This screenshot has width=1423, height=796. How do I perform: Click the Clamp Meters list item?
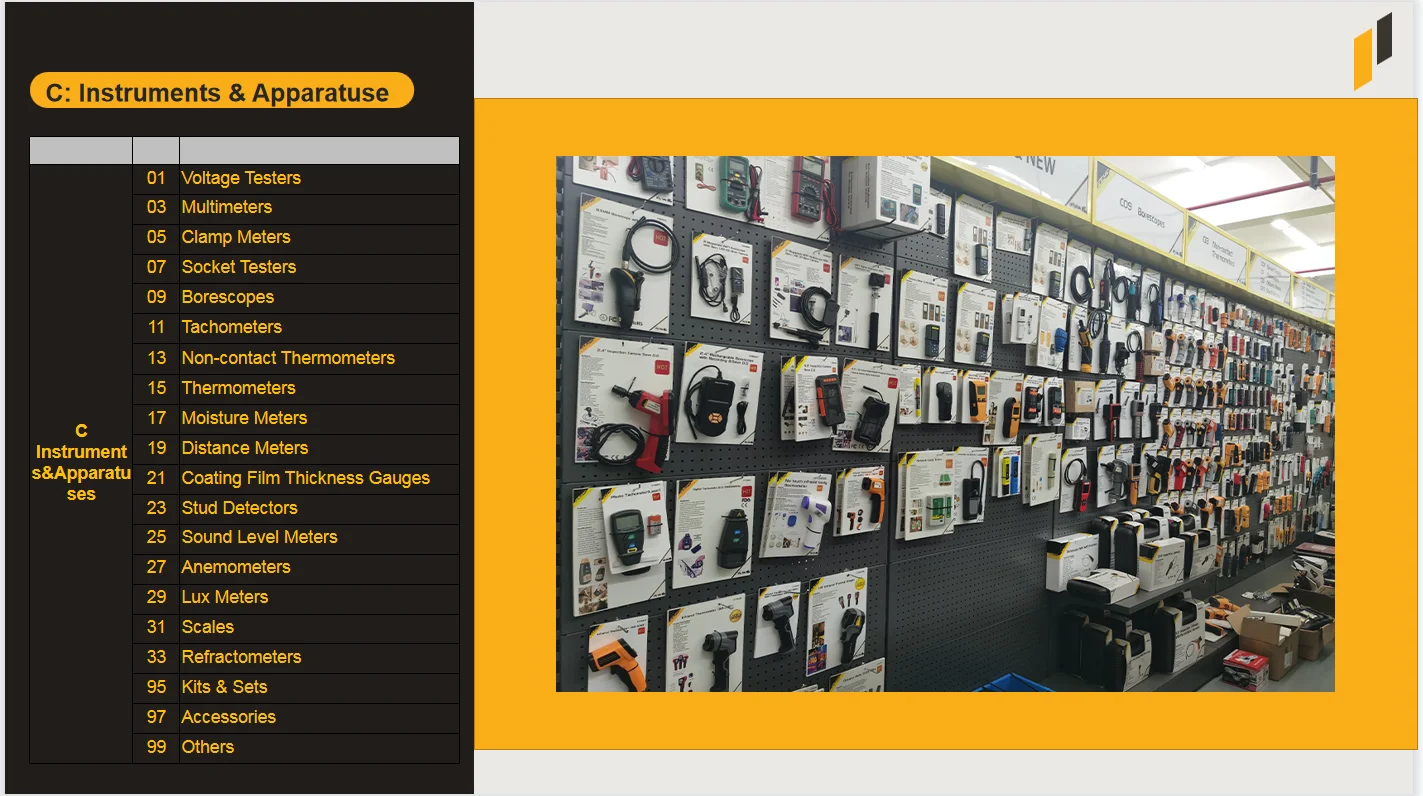click(x=236, y=237)
